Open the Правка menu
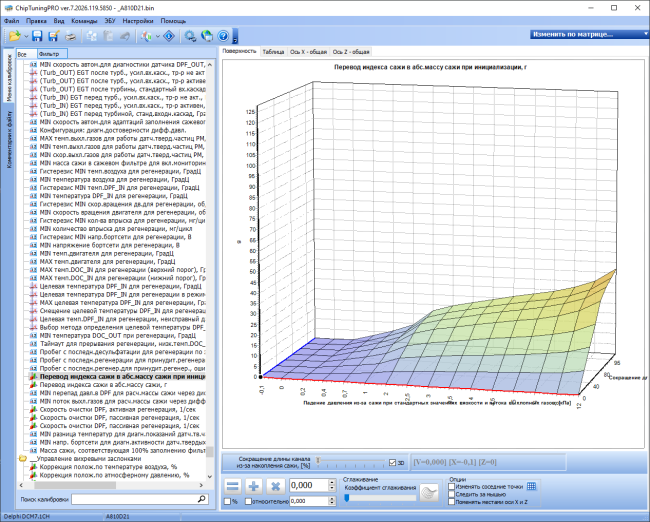The height and width of the screenshot is (522, 650). pos(36,21)
